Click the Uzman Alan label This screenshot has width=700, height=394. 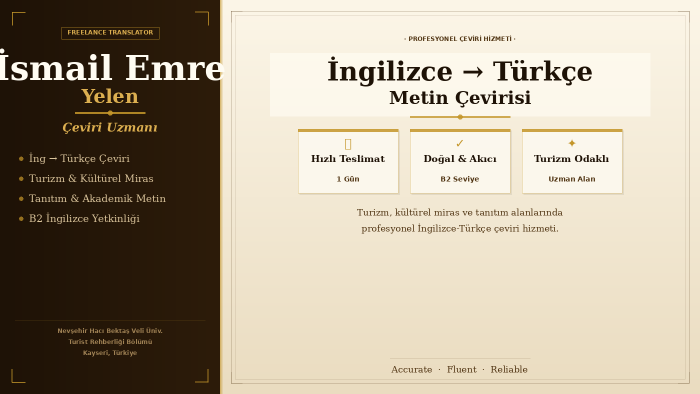[x=572, y=179]
